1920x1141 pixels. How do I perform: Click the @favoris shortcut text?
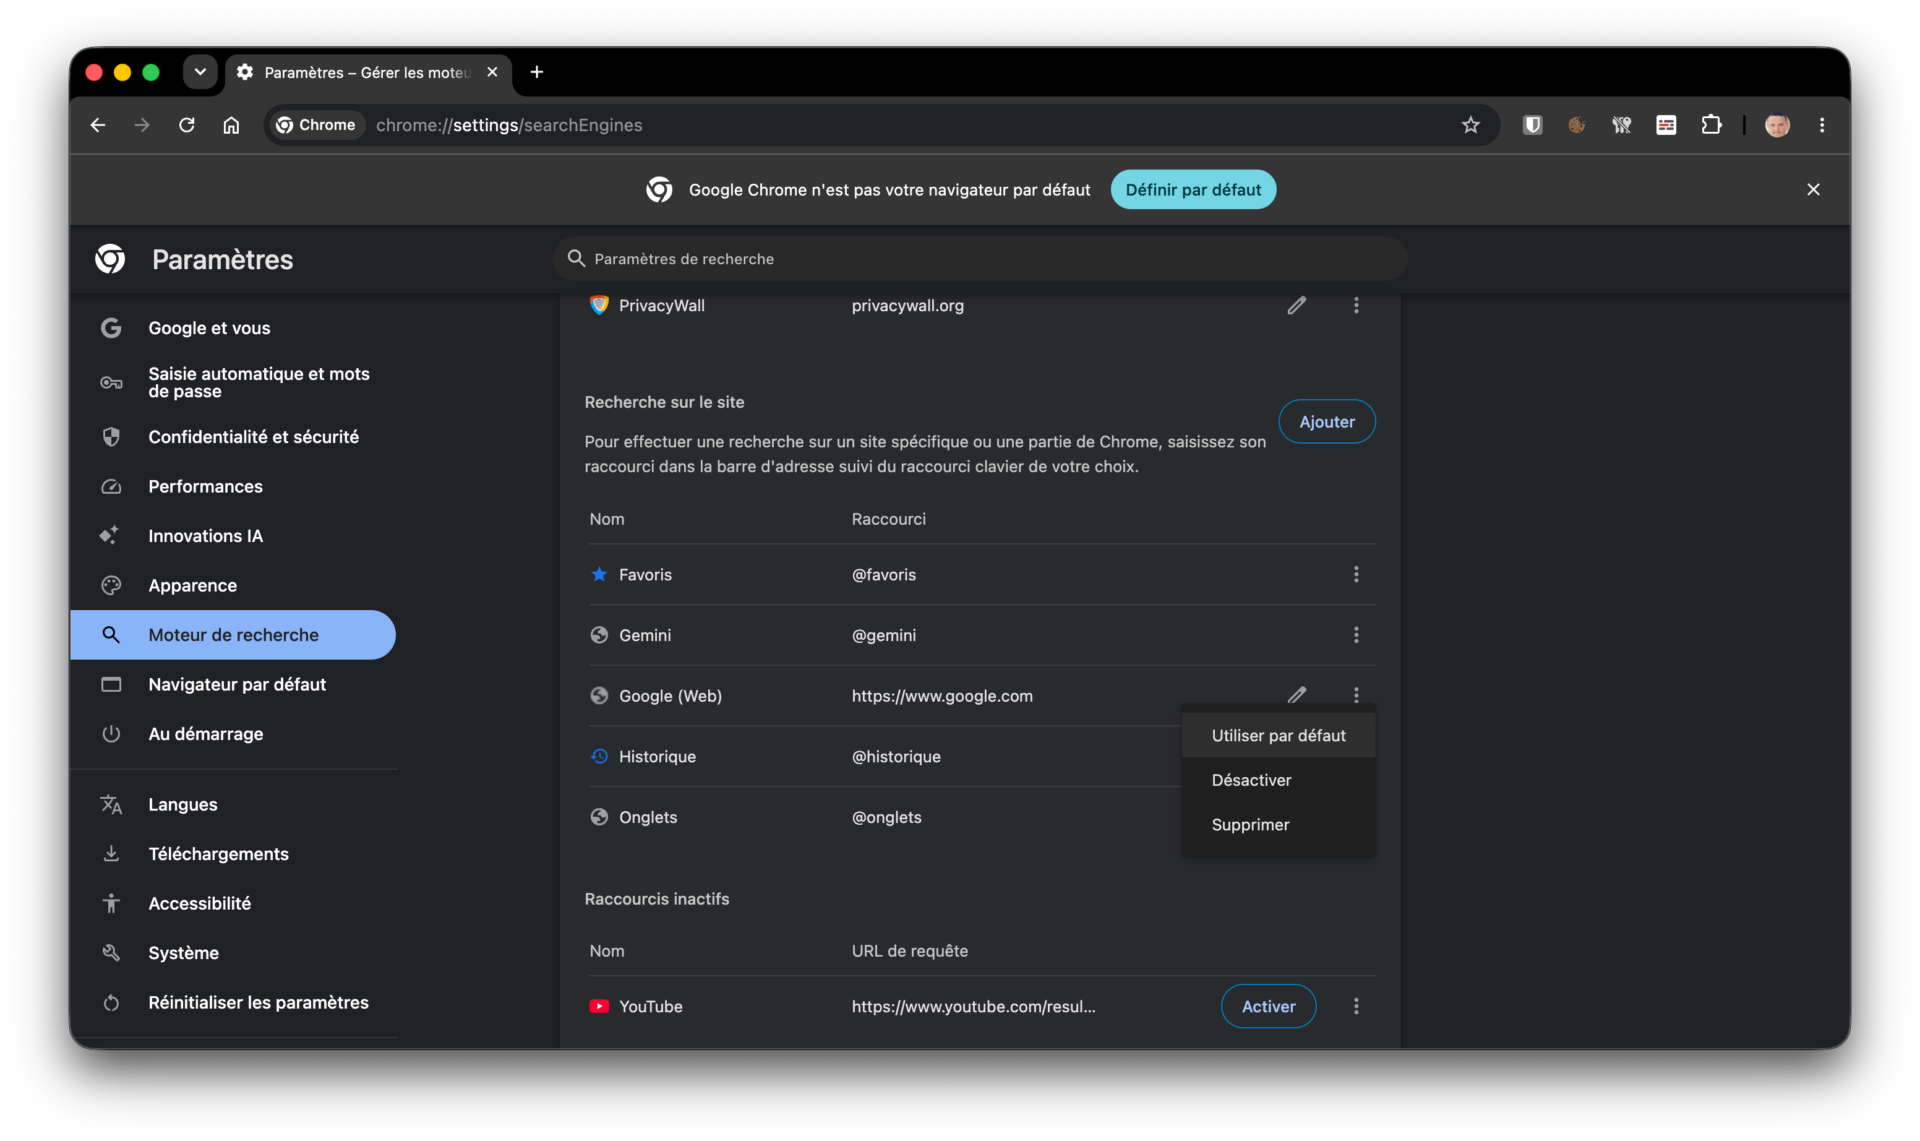tap(884, 575)
